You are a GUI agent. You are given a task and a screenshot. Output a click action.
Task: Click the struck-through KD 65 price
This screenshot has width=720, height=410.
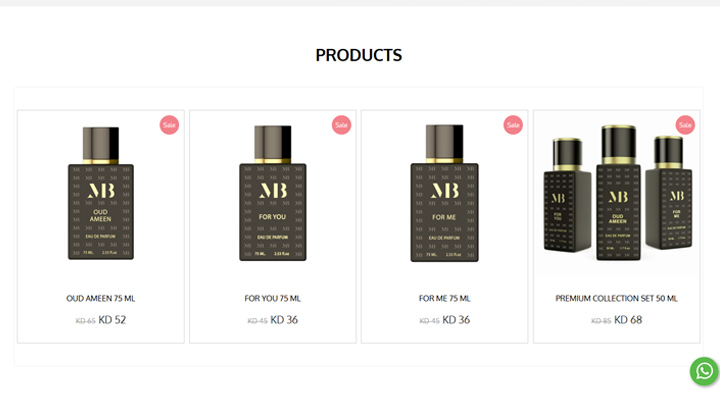click(x=85, y=321)
